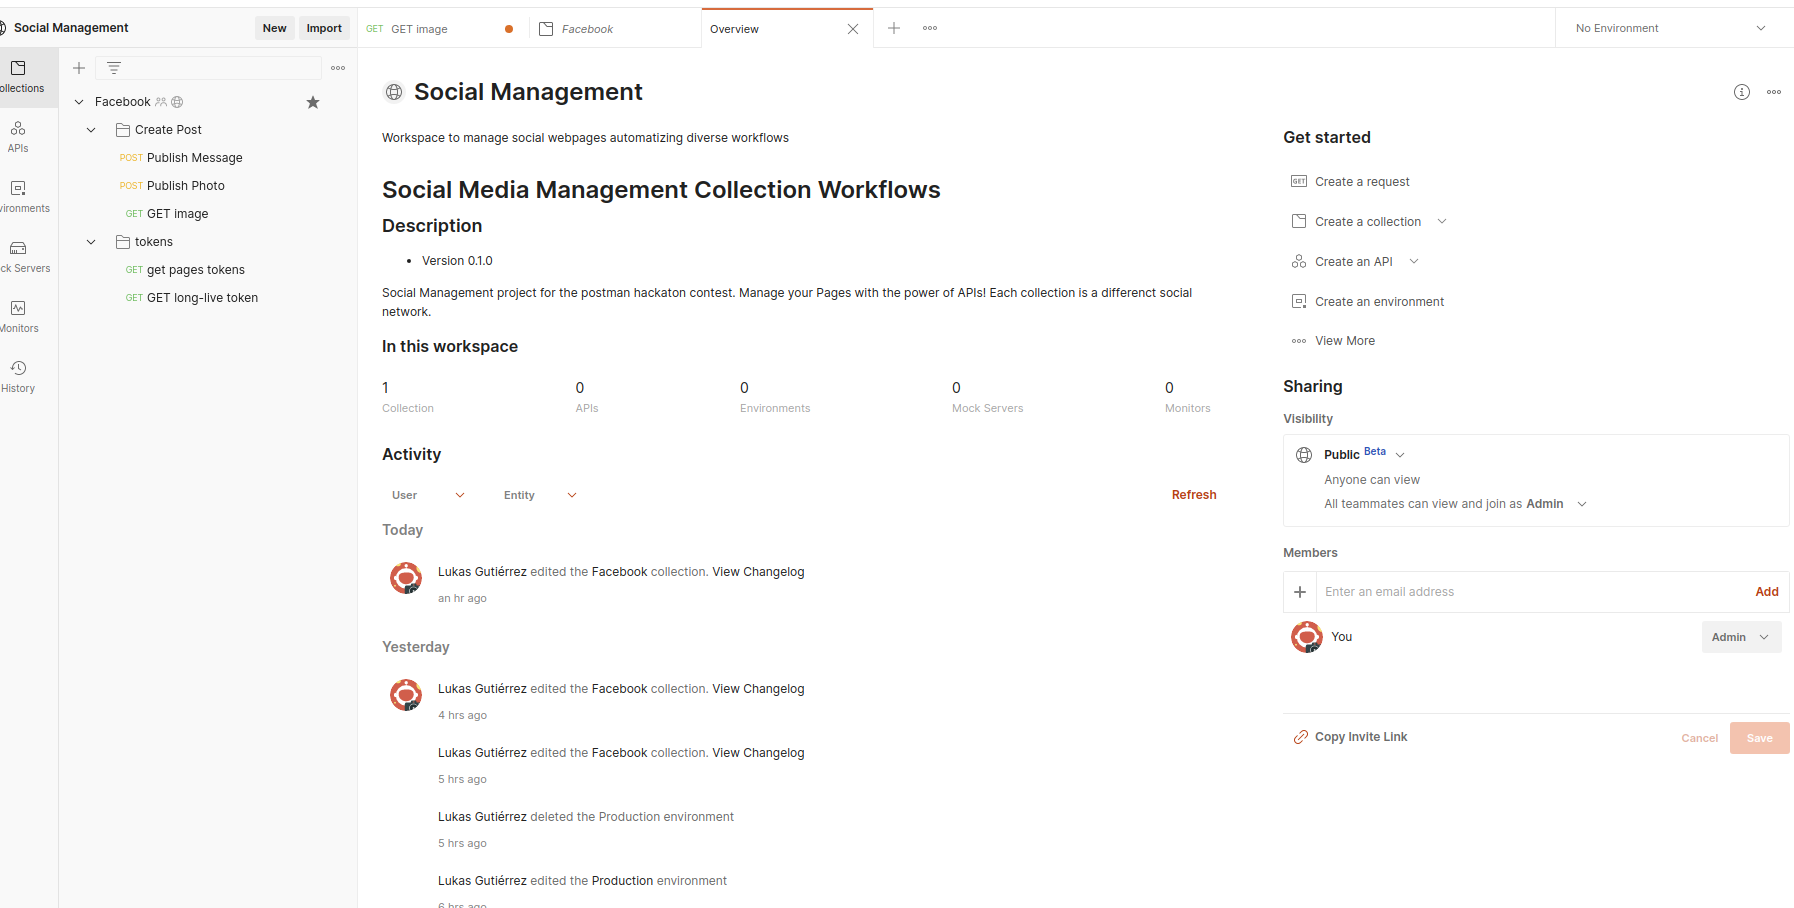Click the Collection count in workspace stats
This screenshot has width=1794, height=908.
point(407,397)
